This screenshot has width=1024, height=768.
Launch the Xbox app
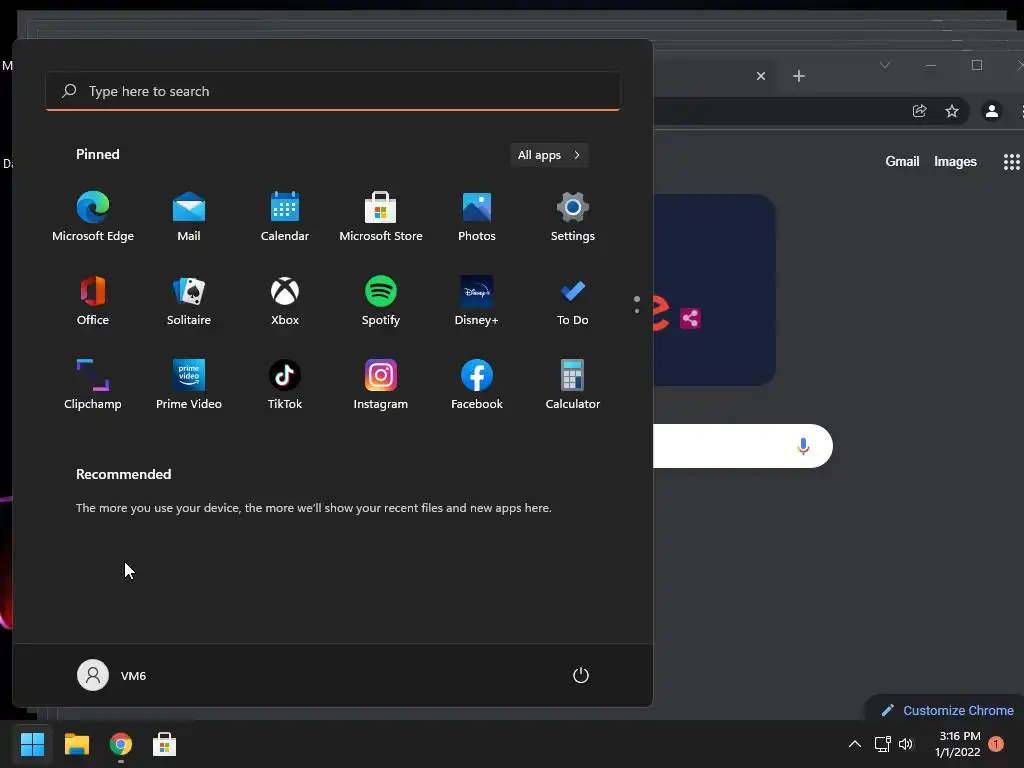(x=285, y=301)
